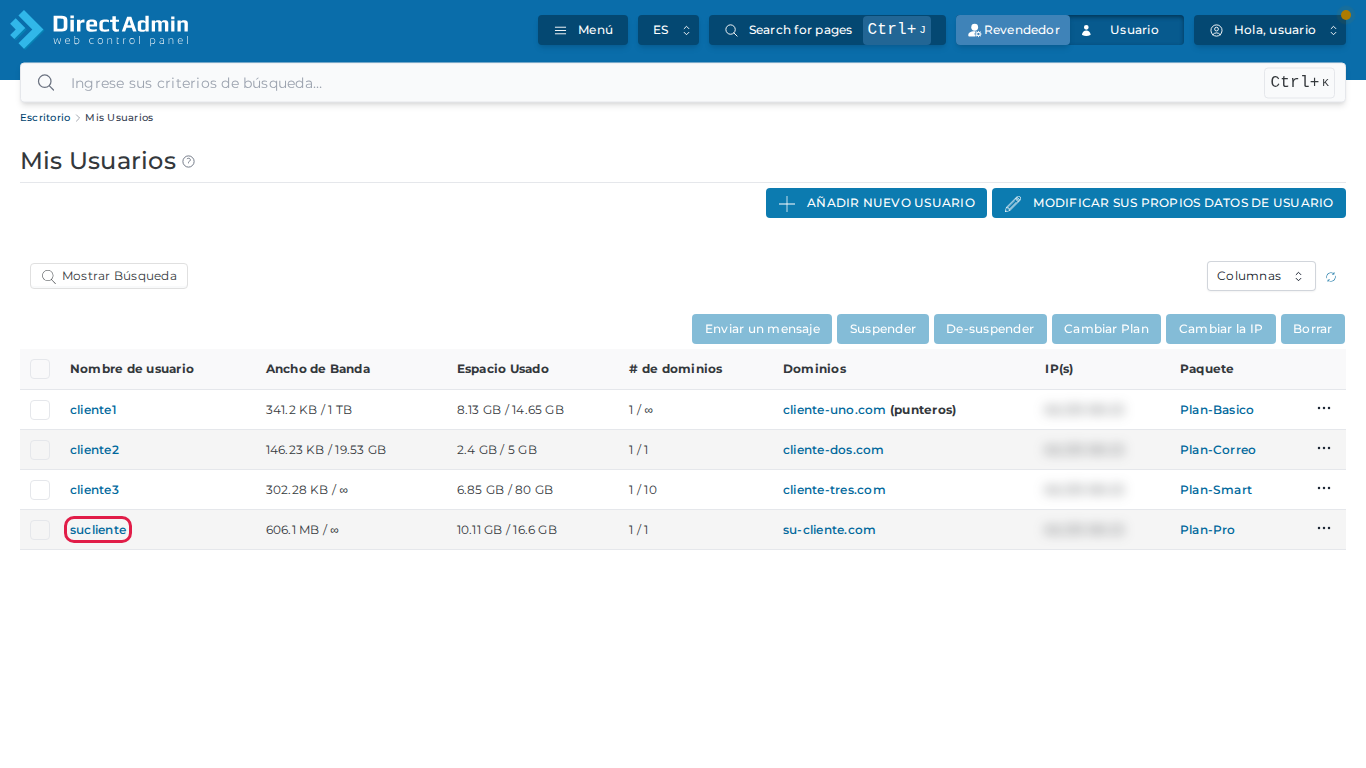Open the row actions menu for cliente2
The height and width of the screenshot is (768, 1366).
click(1324, 449)
